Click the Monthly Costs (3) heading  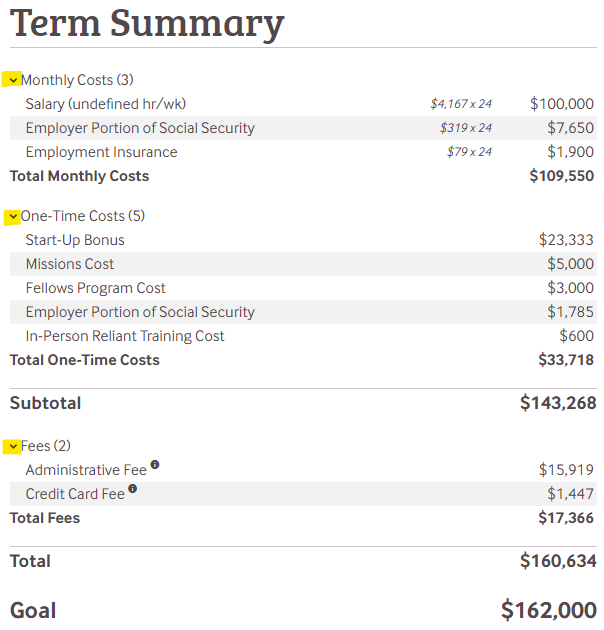[x=77, y=80]
